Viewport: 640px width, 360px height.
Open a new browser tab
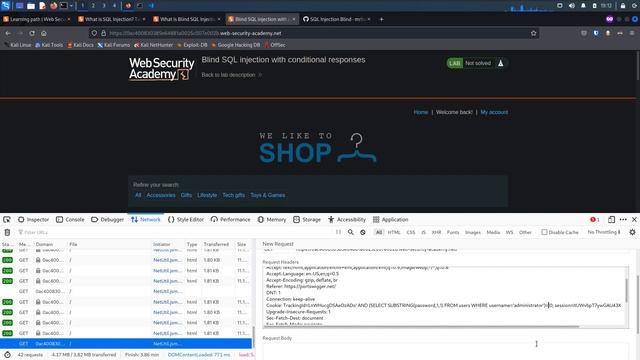point(381,19)
